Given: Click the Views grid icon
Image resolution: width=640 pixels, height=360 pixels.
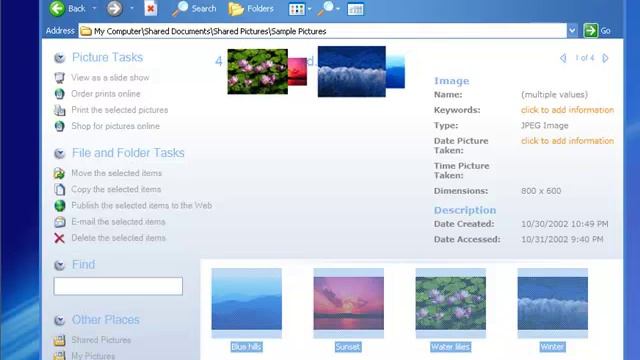Looking at the screenshot, I should [296, 9].
